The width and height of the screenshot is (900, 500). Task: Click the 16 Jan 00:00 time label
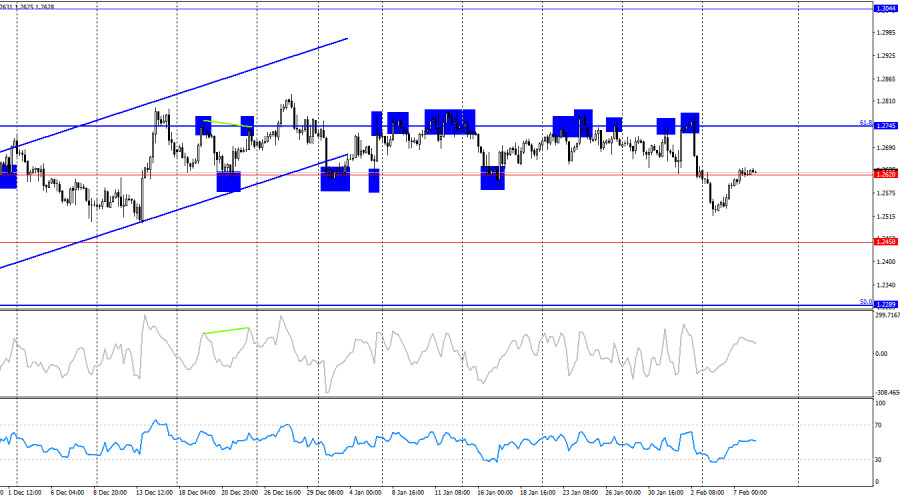click(x=495, y=493)
